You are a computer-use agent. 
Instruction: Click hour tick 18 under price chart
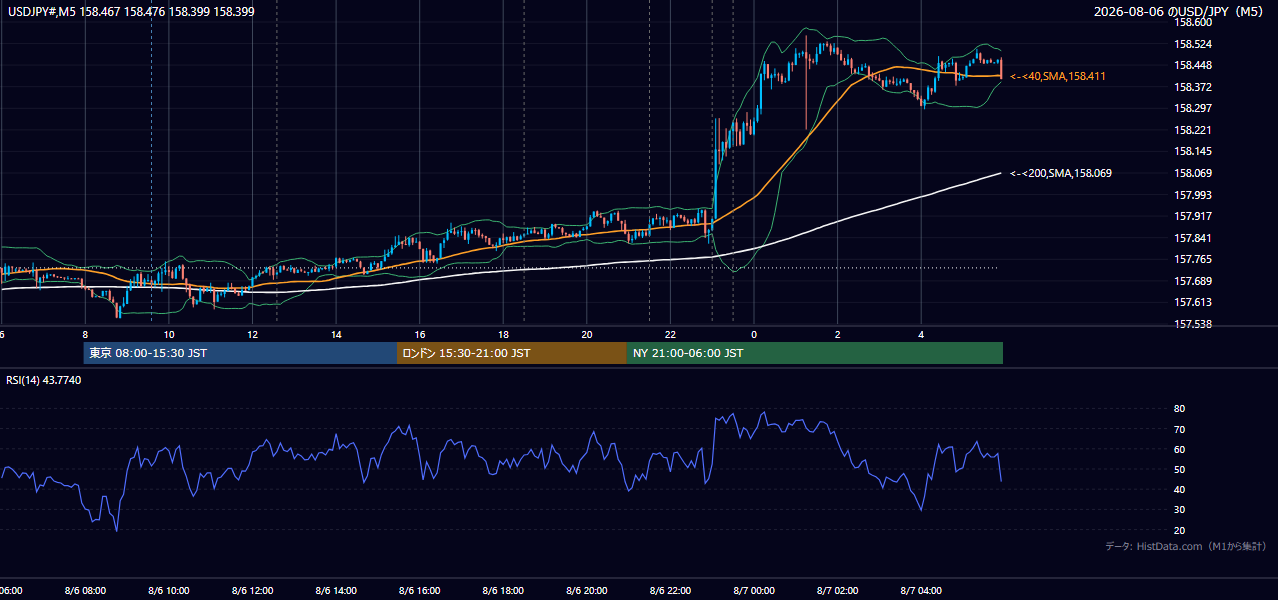point(503,335)
